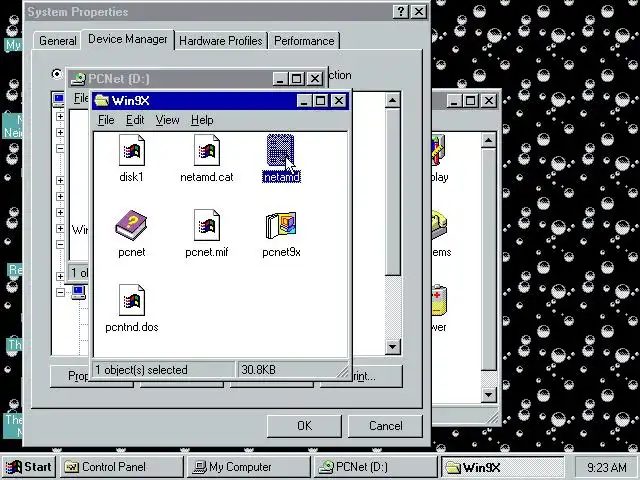Click the Device Manager list scrollbar thumb
This screenshot has height=480, width=640.
(392, 192)
